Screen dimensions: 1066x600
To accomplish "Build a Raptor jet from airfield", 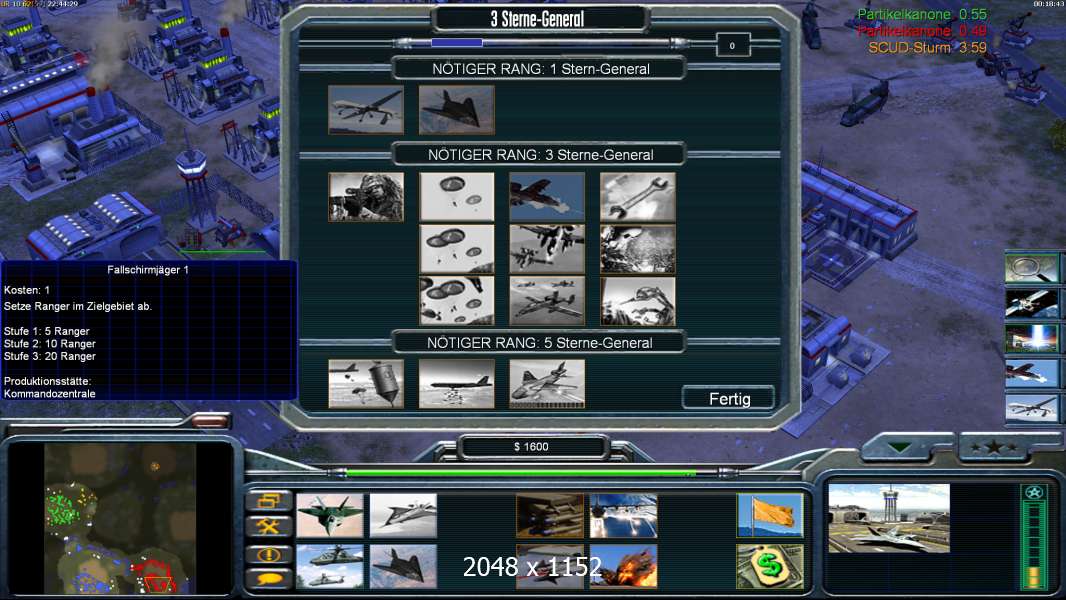I will 330,515.
